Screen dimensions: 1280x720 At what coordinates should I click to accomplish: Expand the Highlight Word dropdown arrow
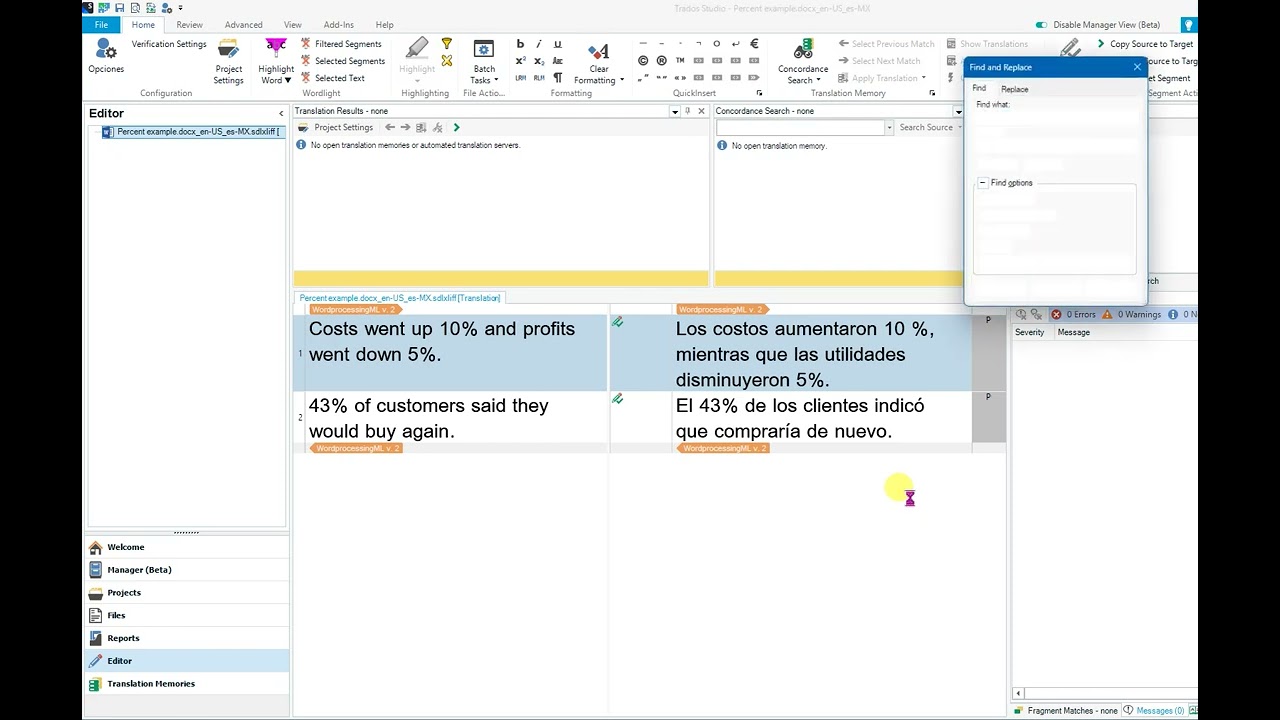pos(288,81)
